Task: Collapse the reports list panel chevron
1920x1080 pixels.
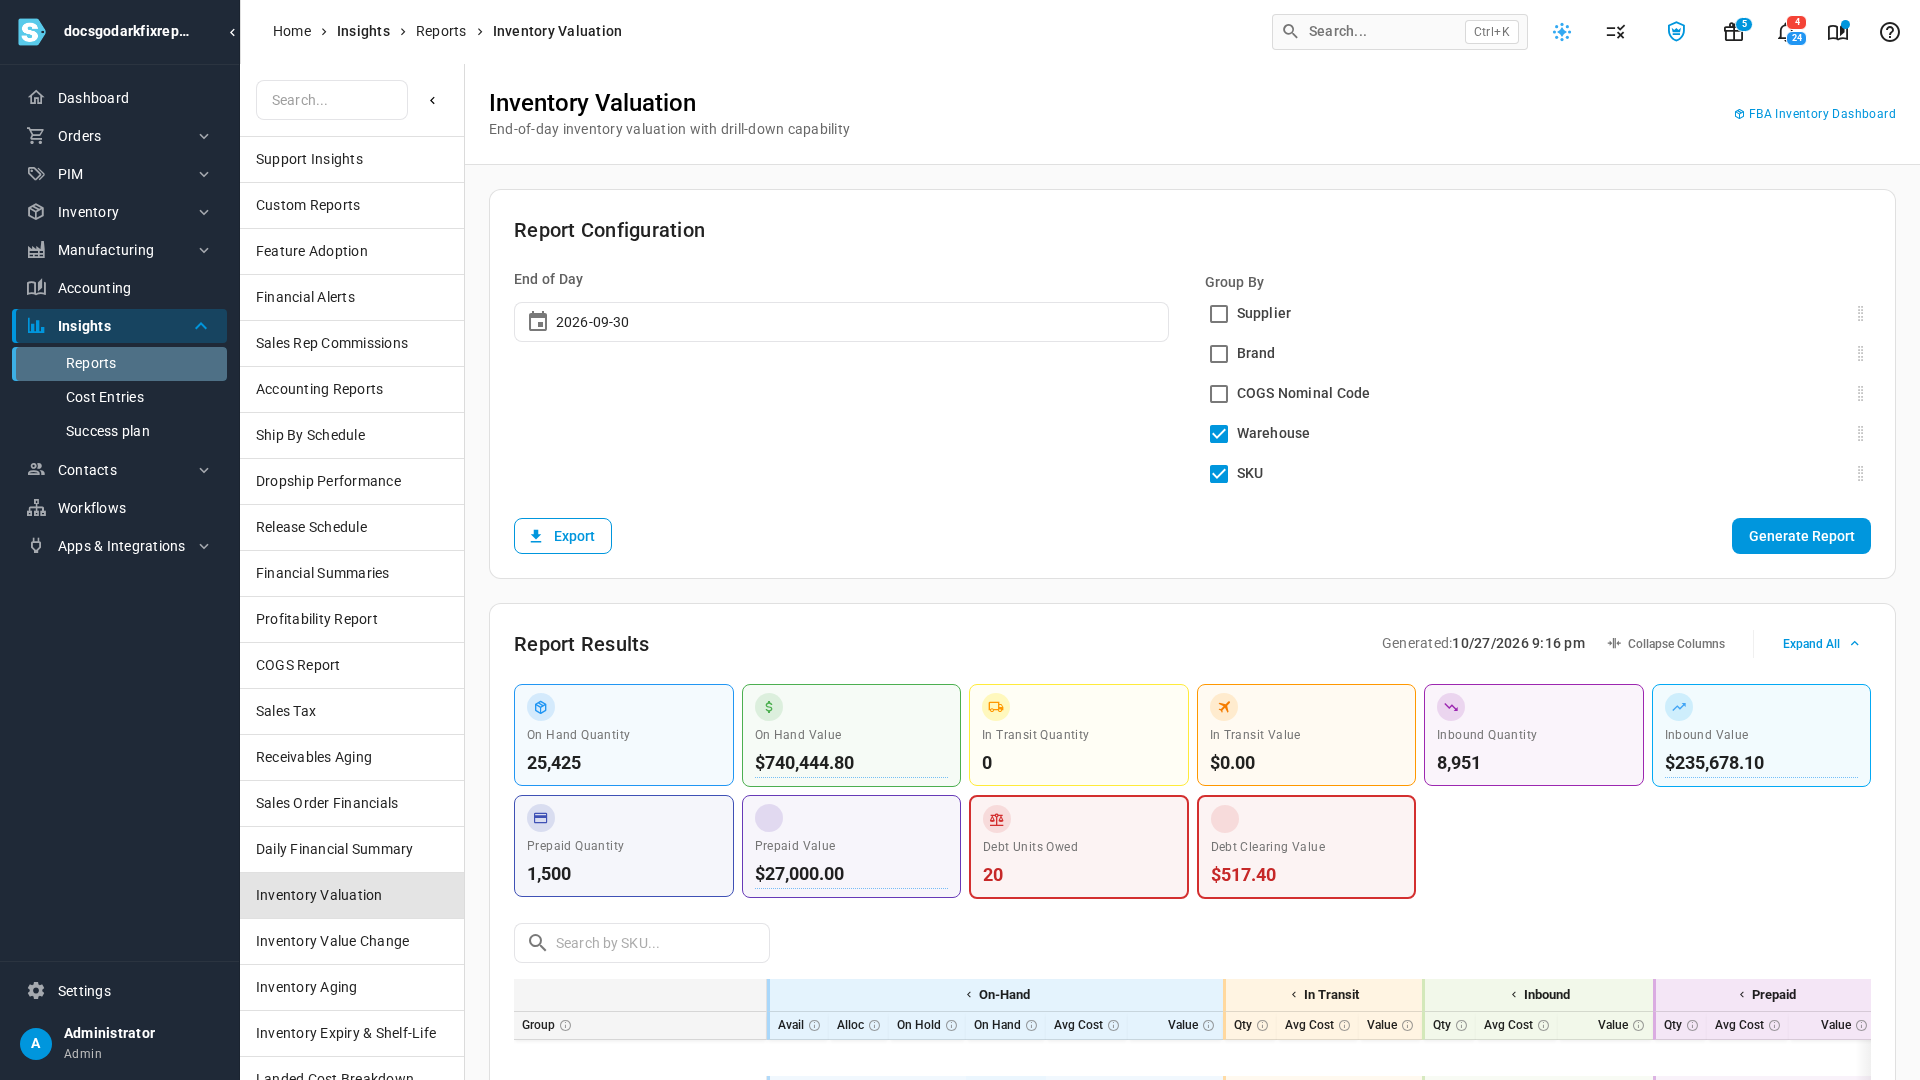Action: coord(433,100)
